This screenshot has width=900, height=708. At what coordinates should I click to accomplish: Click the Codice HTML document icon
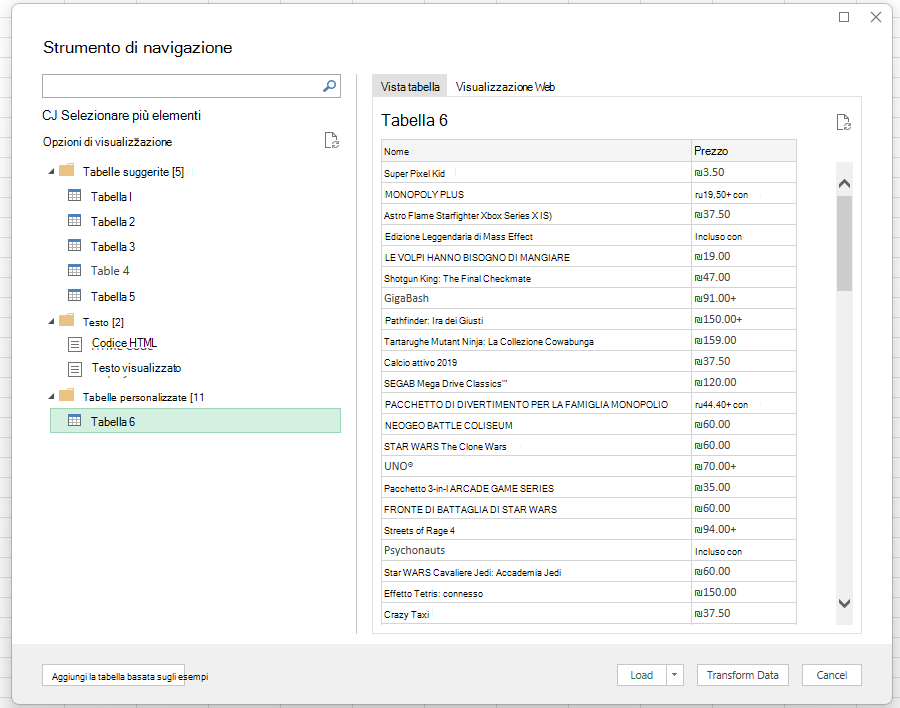click(75, 344)
